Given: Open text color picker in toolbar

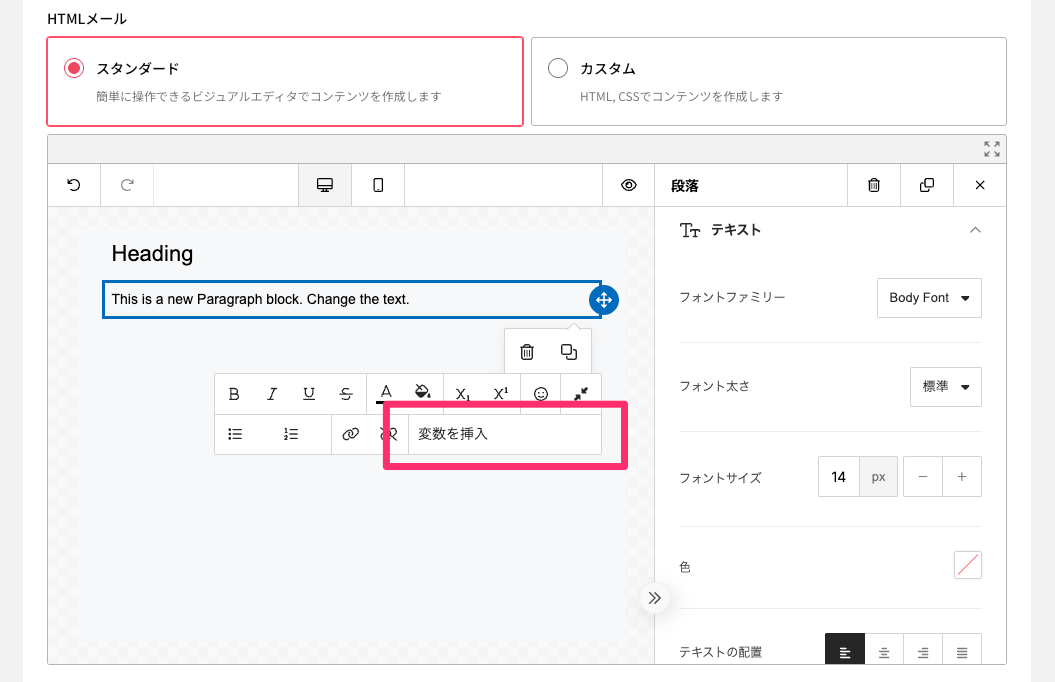Looking at the screenshot, I should coord(386,393).
